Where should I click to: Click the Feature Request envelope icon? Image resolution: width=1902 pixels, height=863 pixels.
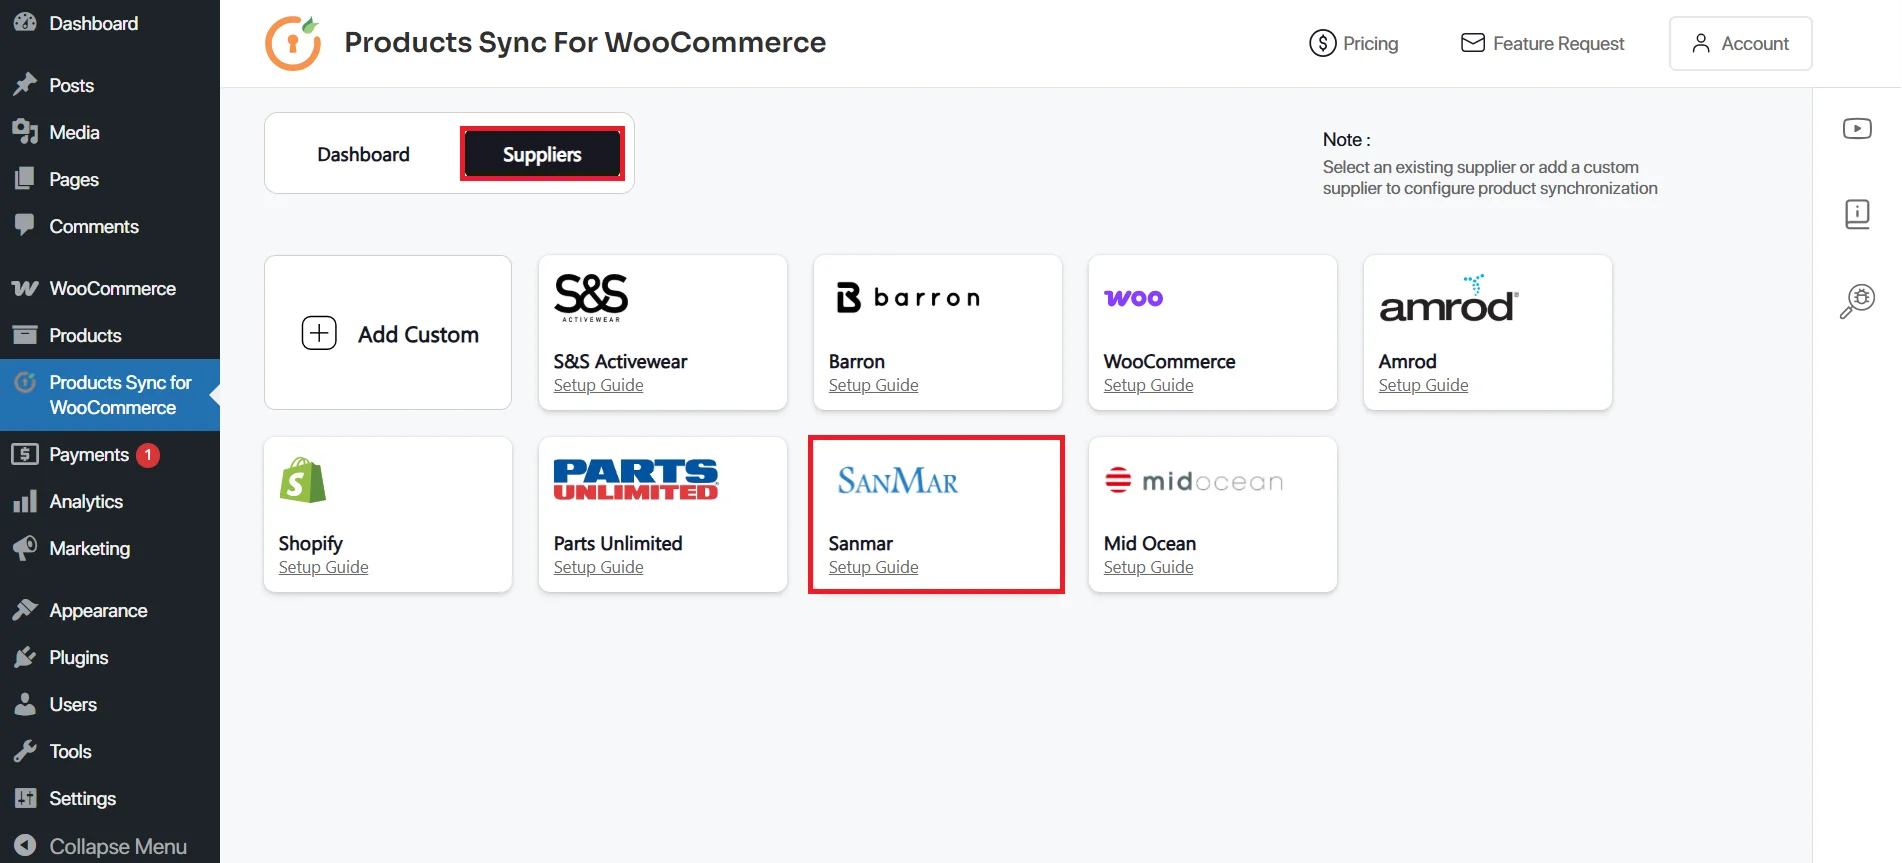click(x=1471, y=42)
